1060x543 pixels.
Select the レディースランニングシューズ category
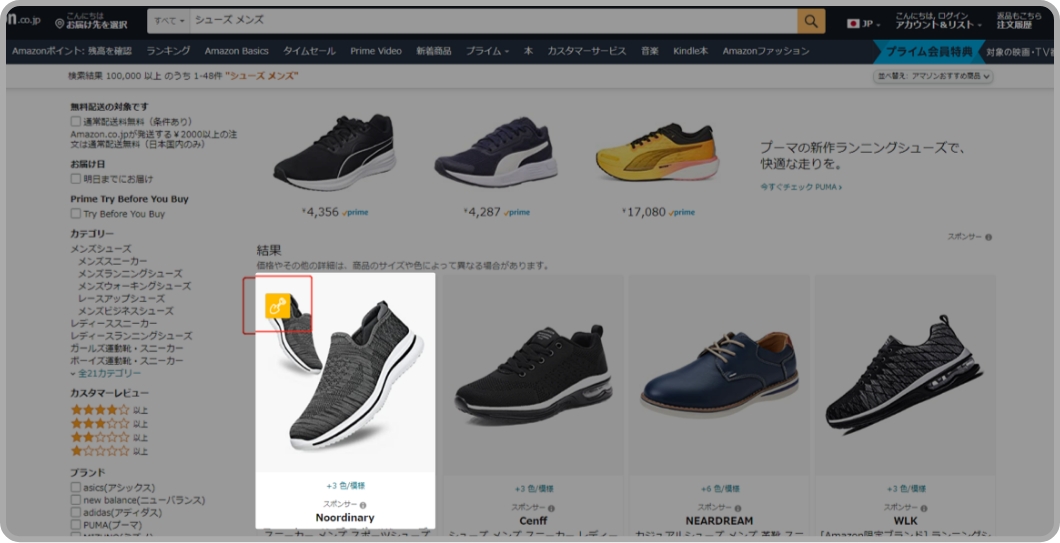pyautogui.click(x=131, y=336)
